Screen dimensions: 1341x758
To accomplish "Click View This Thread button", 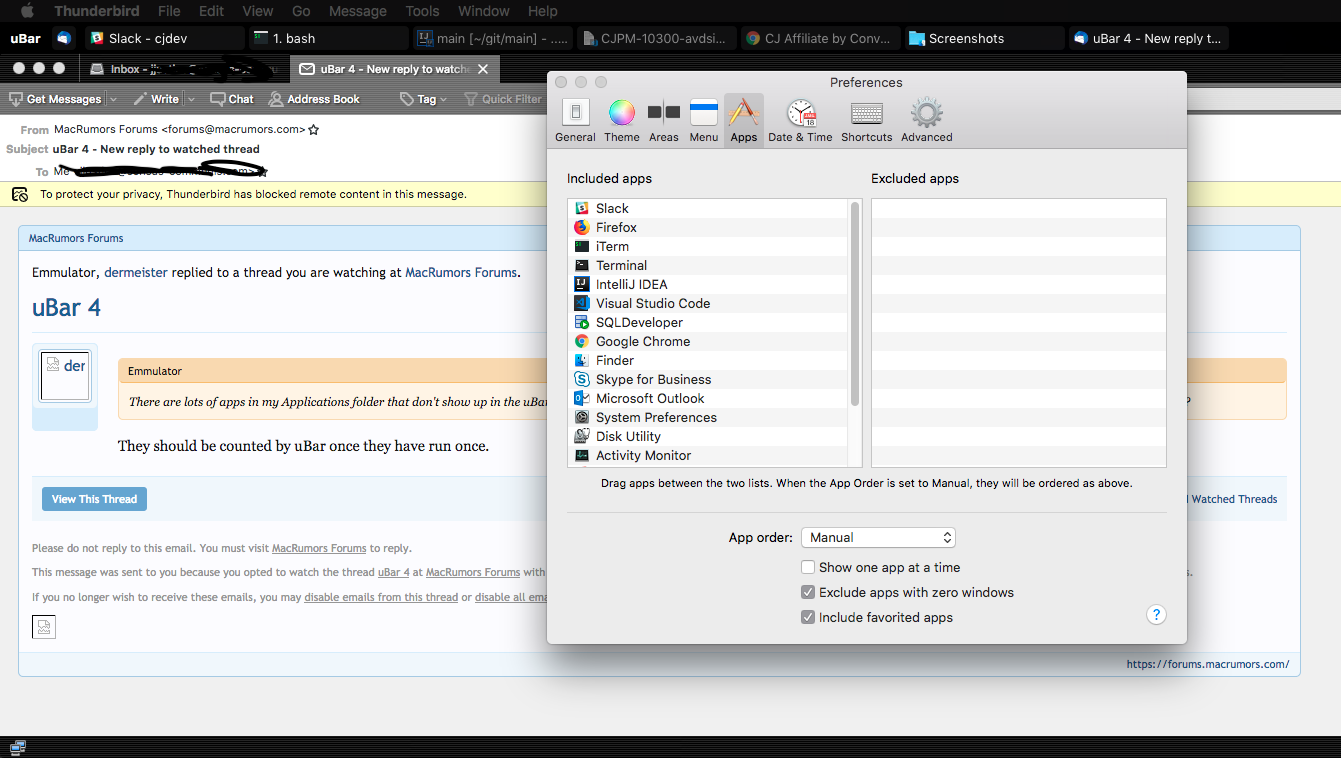I will (94, 499).
